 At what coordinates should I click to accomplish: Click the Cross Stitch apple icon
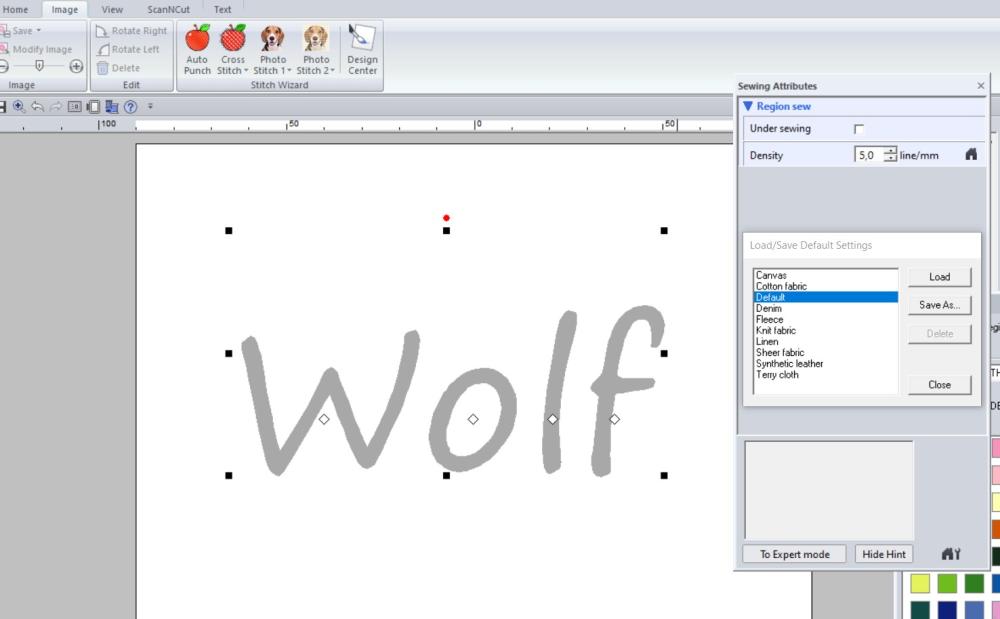[232, 50]
